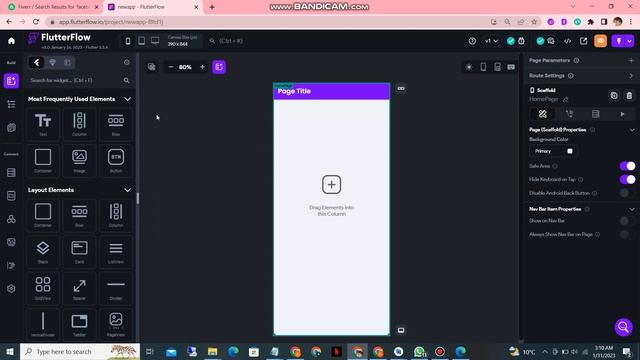
Task: Toggle canvas light/dark mode sun icon
Action: pyautogui.click(x=469, y=67)
